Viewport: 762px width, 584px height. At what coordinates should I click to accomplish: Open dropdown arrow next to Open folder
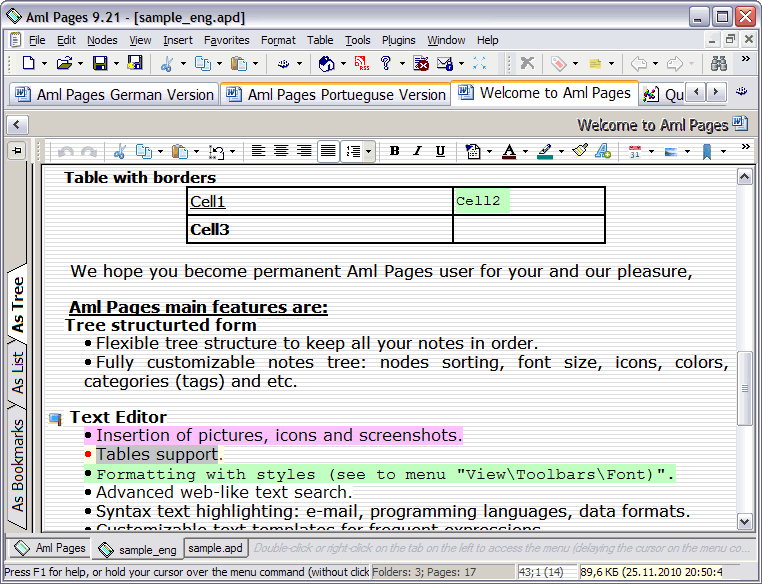click(80, 64)
